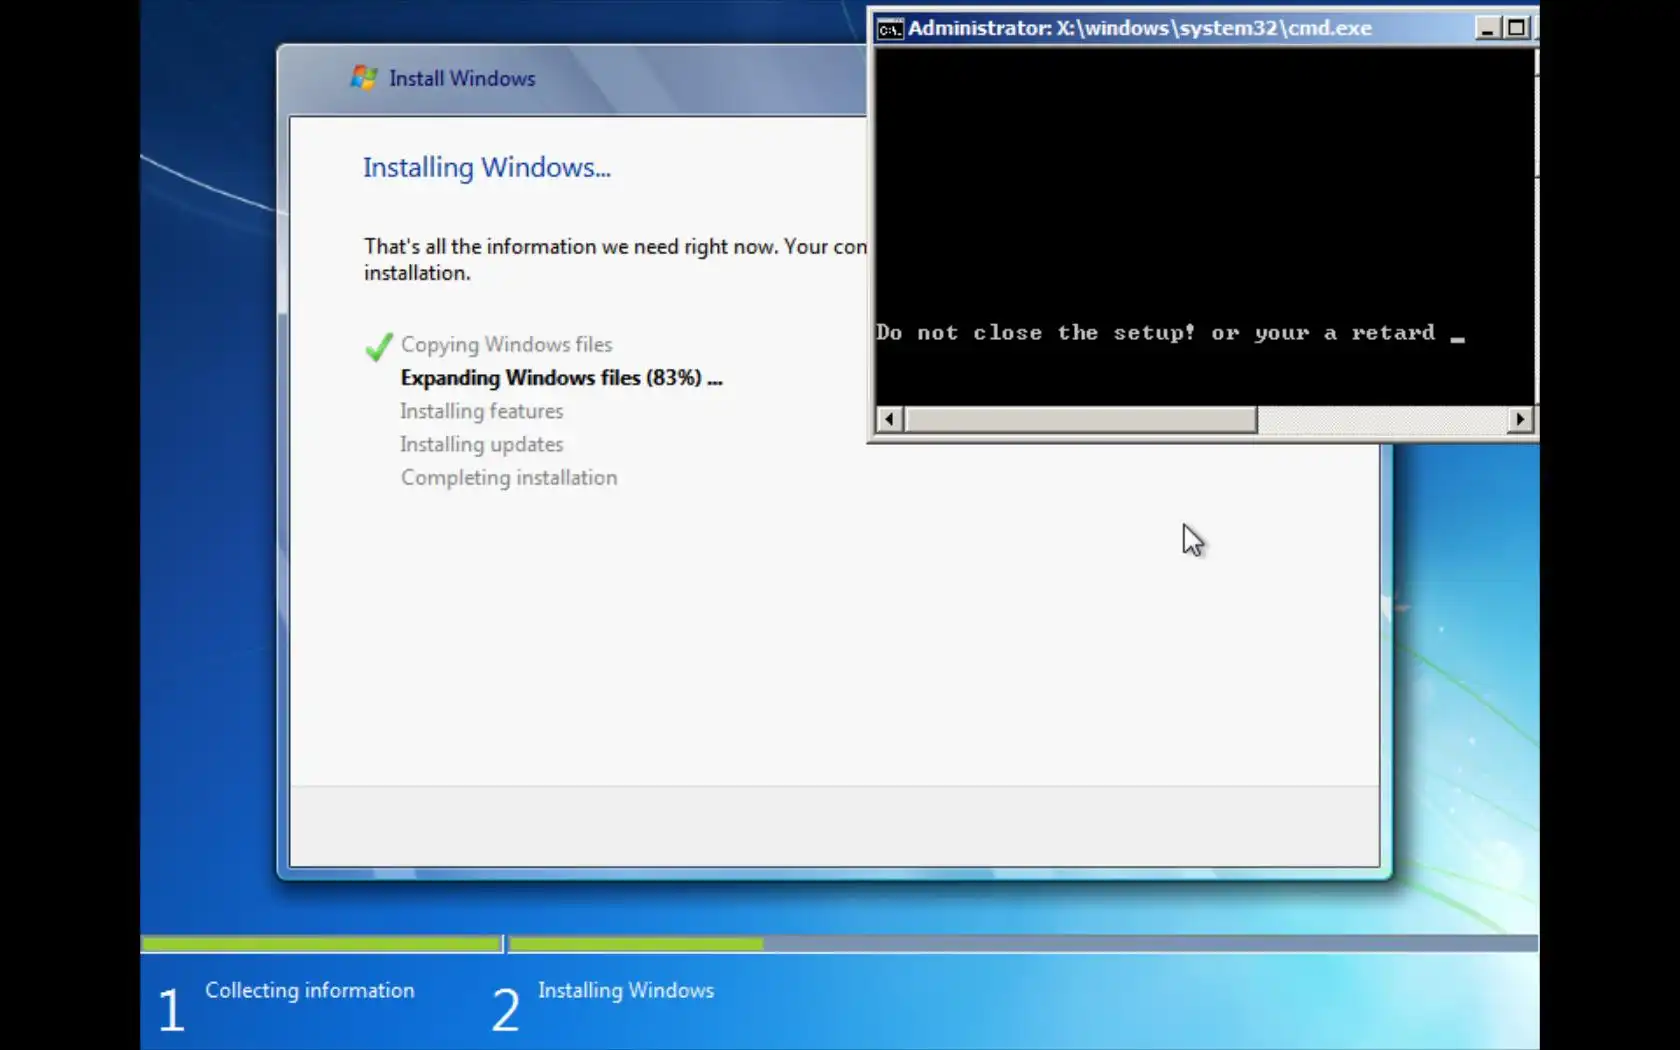Click 'Copying Windows files' step
This screenshot has width=1680, height=1050.
click(507, 344)
